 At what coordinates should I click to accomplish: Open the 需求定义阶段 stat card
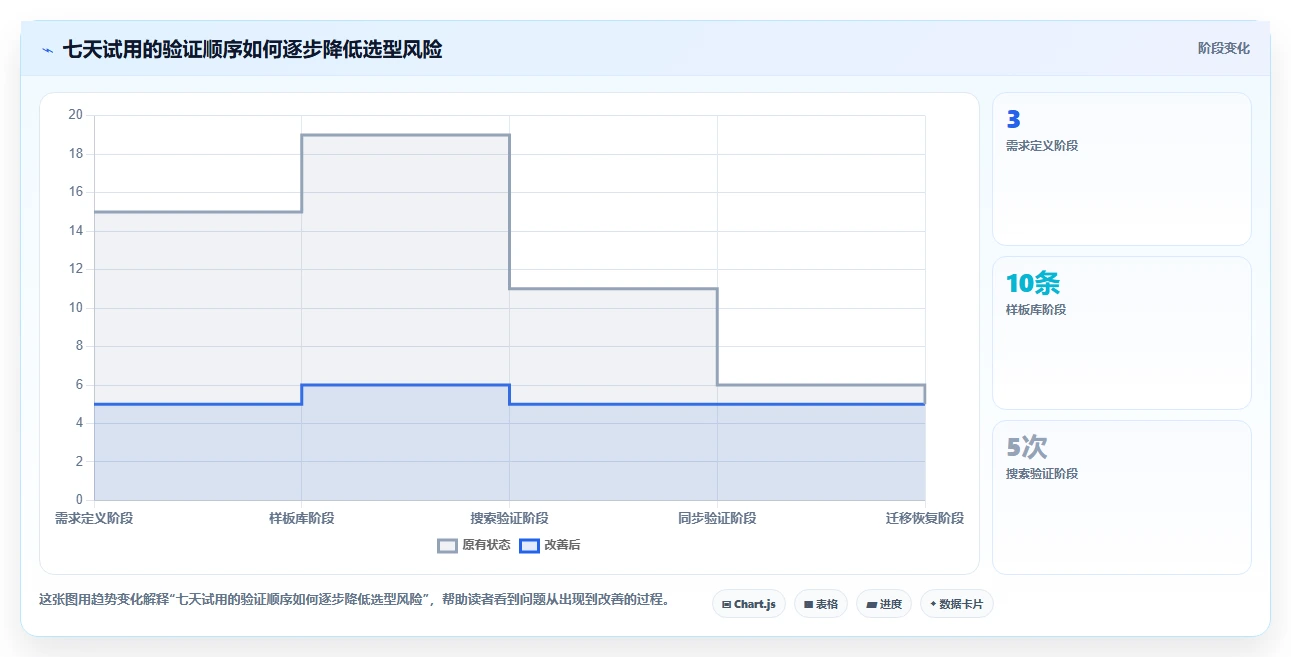click(1121, 169)
